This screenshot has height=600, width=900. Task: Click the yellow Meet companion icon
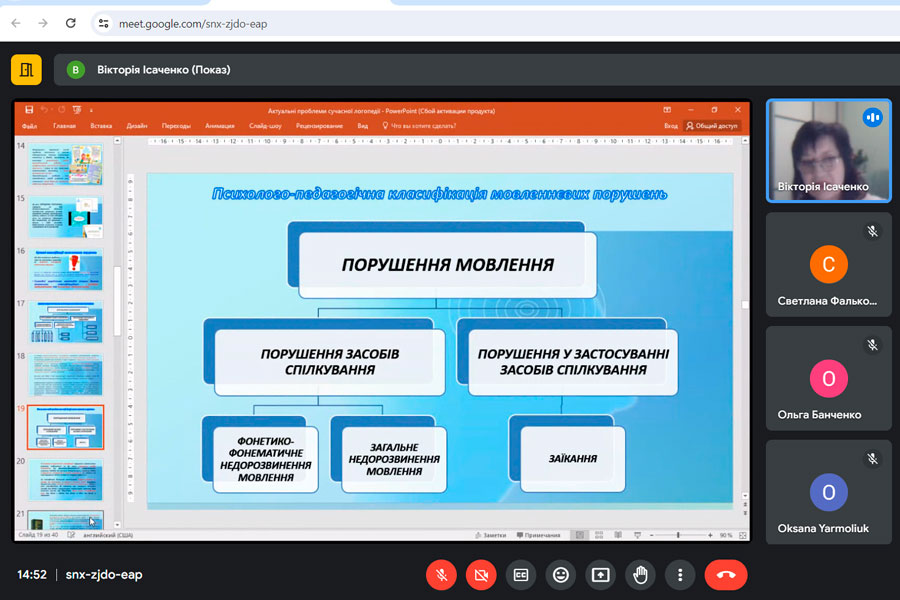pos(26,69)
